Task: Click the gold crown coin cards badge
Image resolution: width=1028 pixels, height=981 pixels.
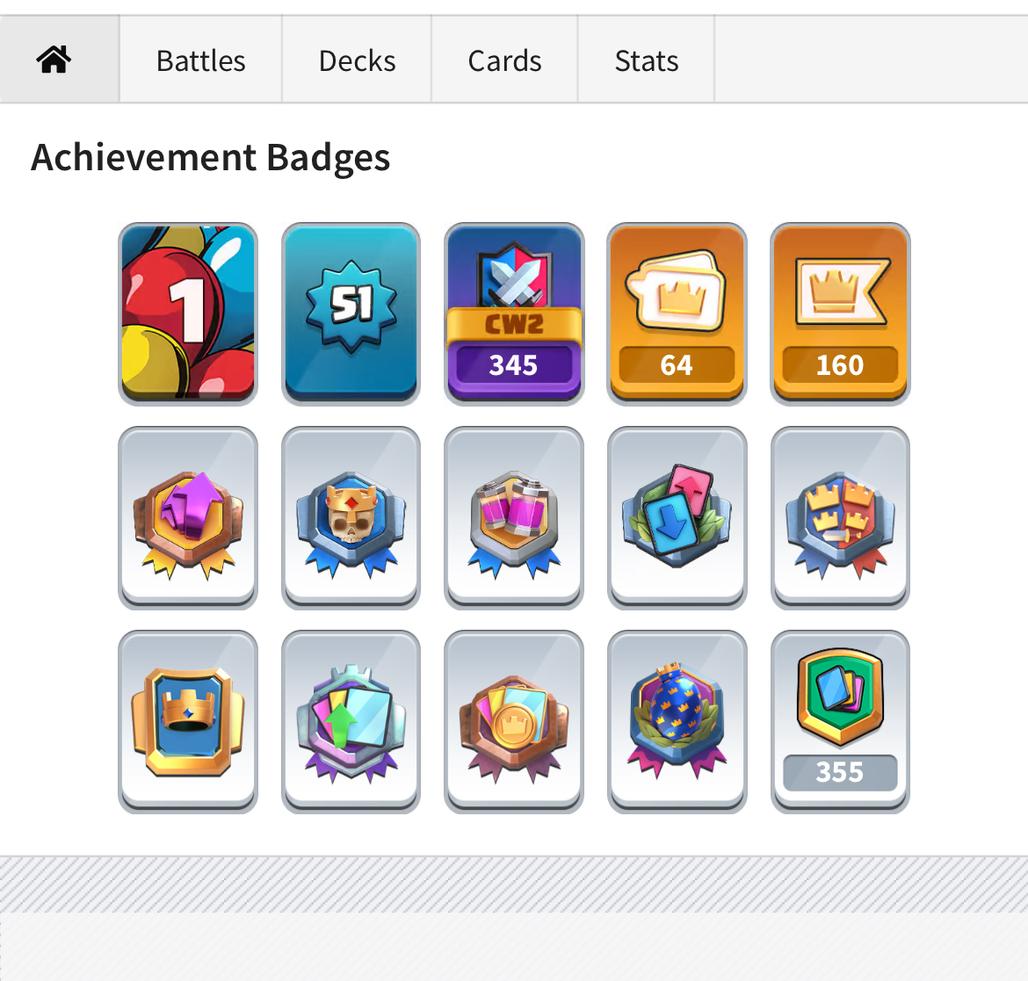Action: point(513,721)
